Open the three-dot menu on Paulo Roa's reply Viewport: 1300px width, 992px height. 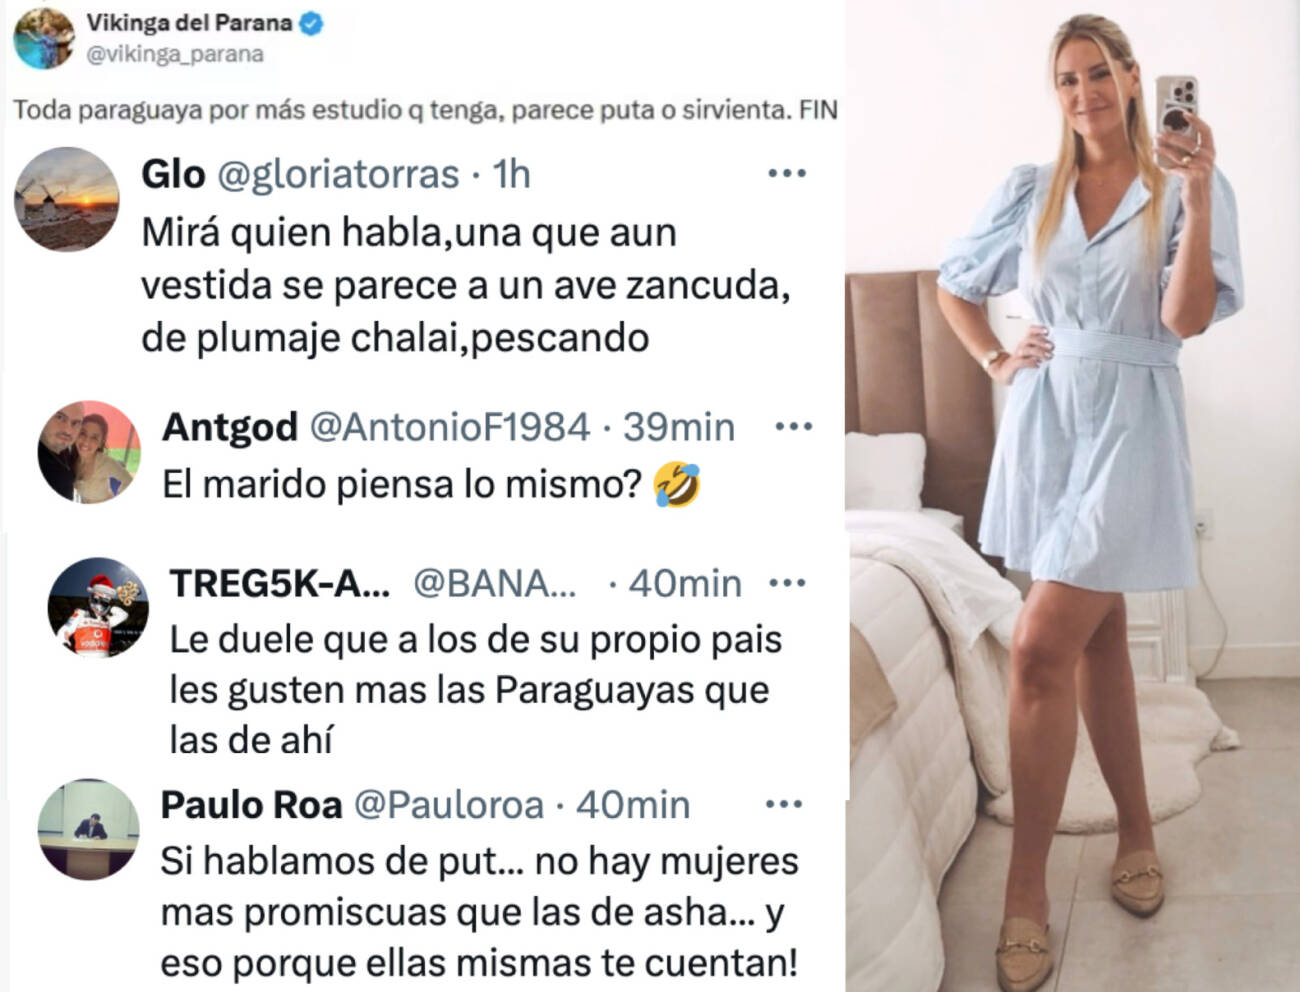click(x=783, y=804)
